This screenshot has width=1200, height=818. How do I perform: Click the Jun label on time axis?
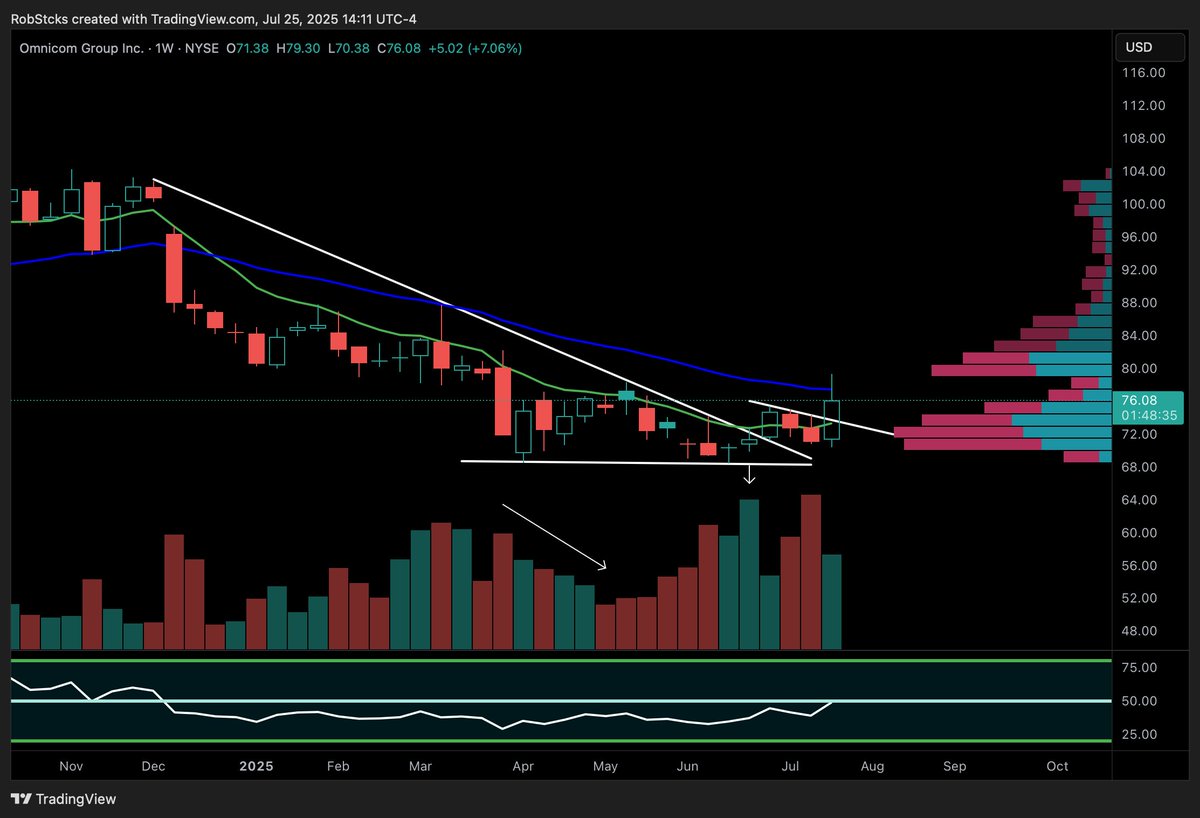[688, 767]
